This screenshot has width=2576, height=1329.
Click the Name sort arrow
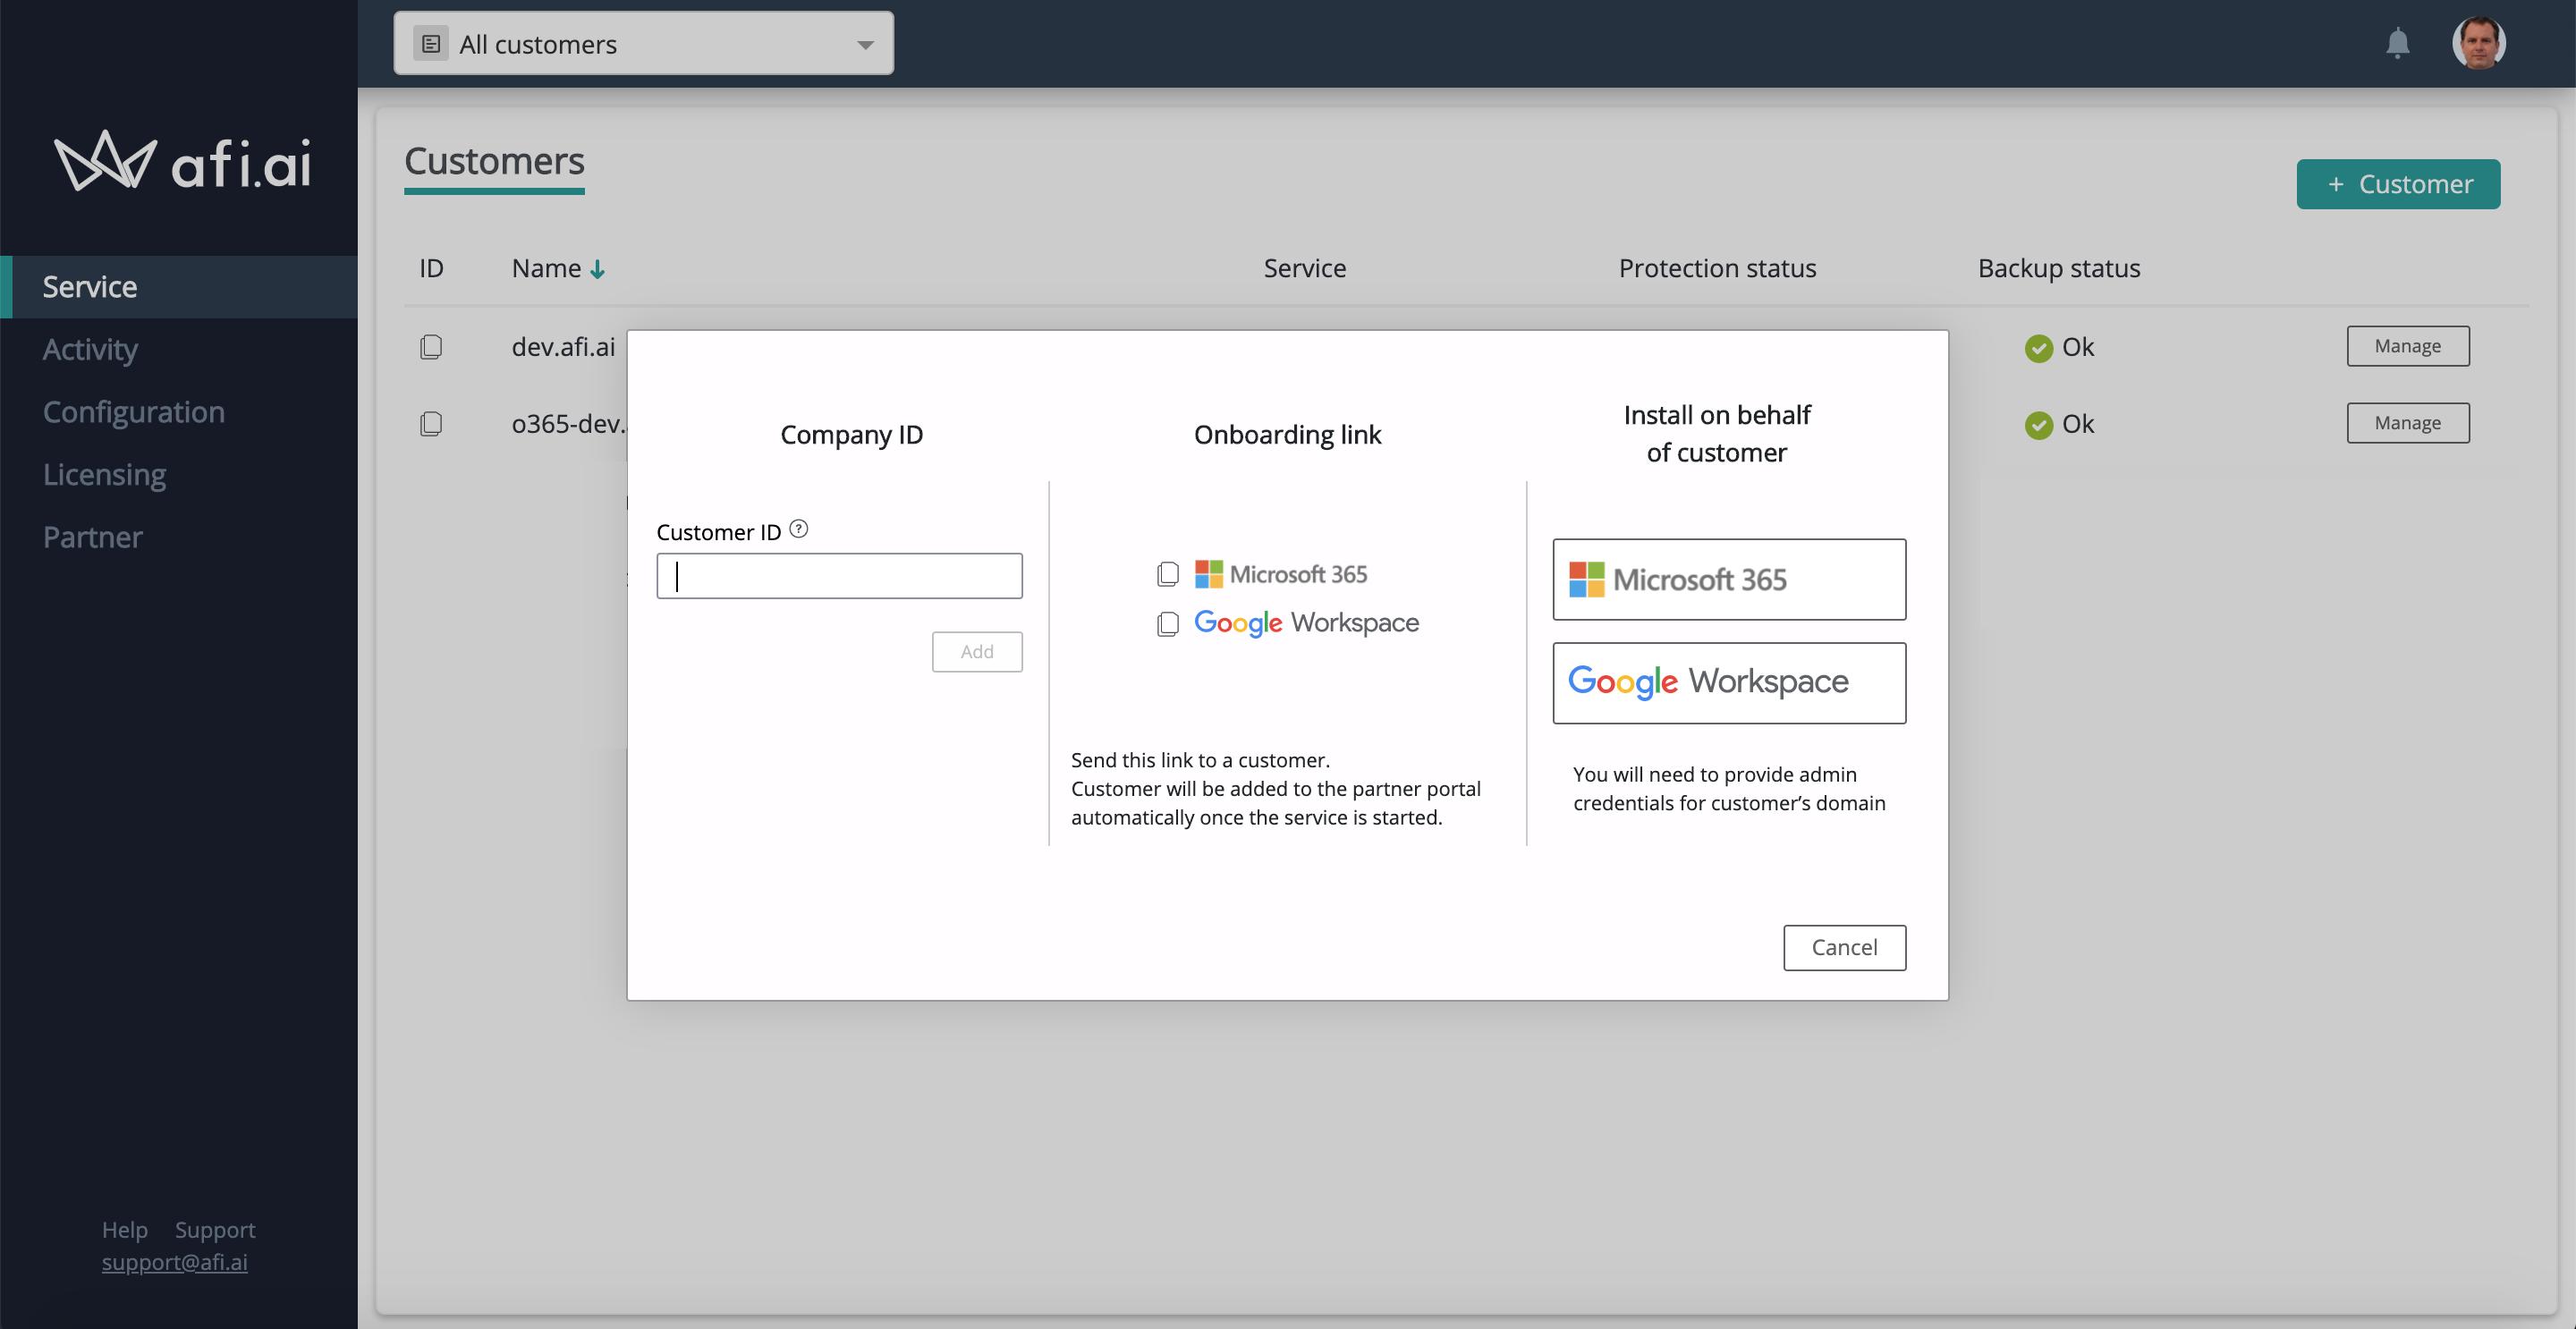click(597, 269)
